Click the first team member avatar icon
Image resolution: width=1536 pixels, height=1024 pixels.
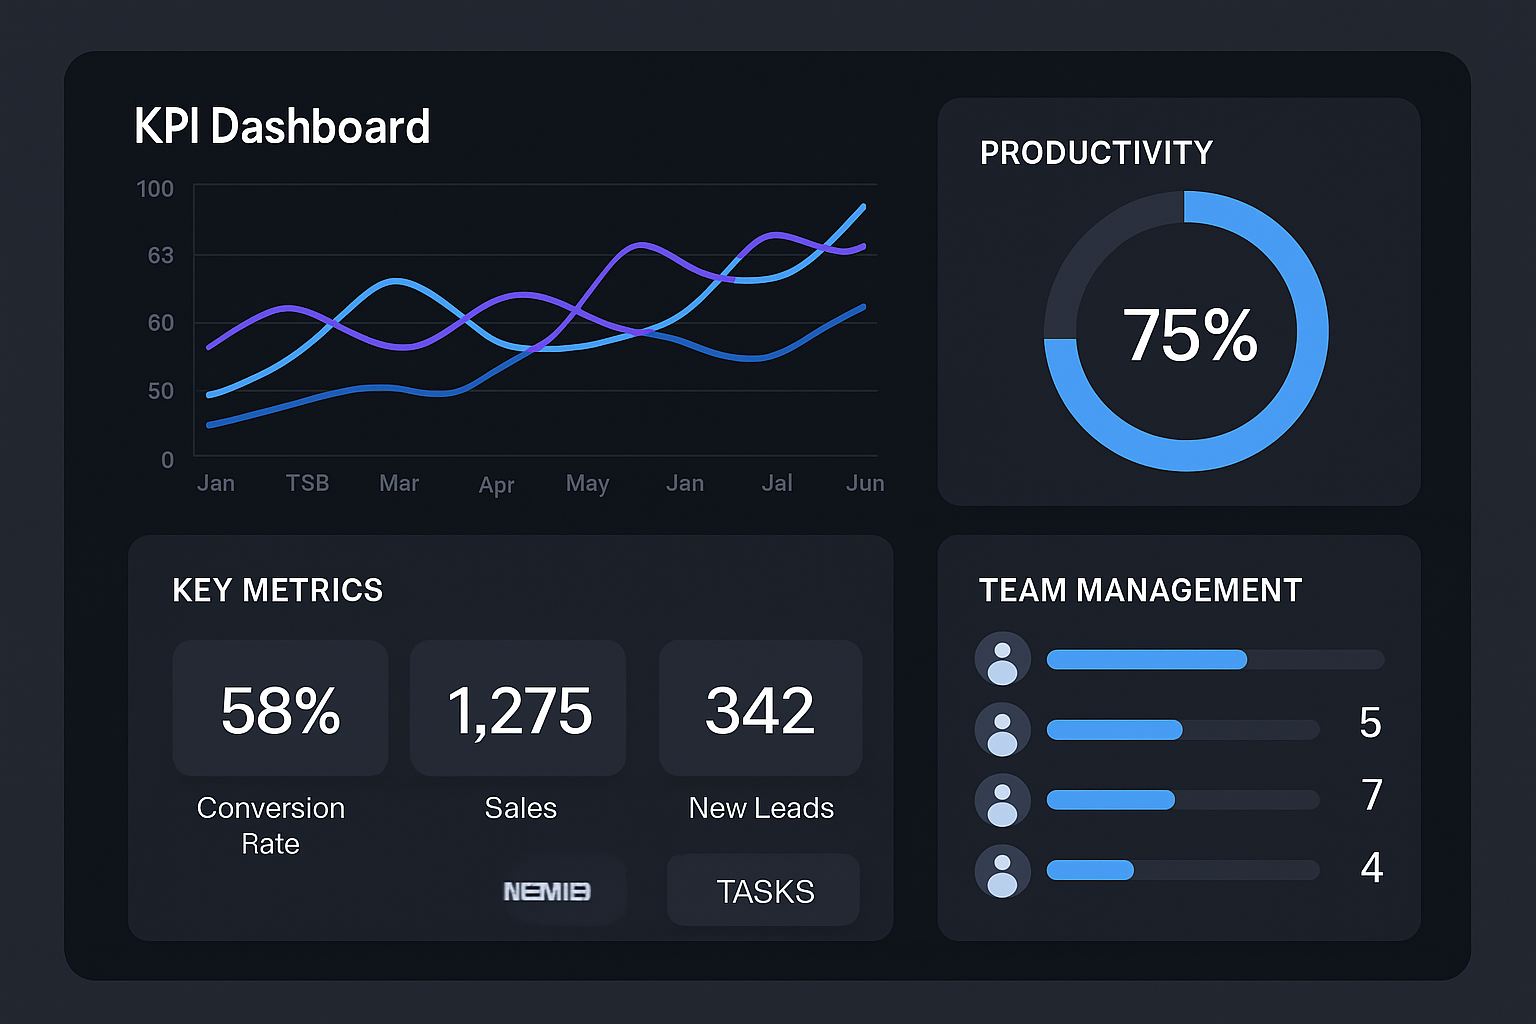tap(1002, 659)
